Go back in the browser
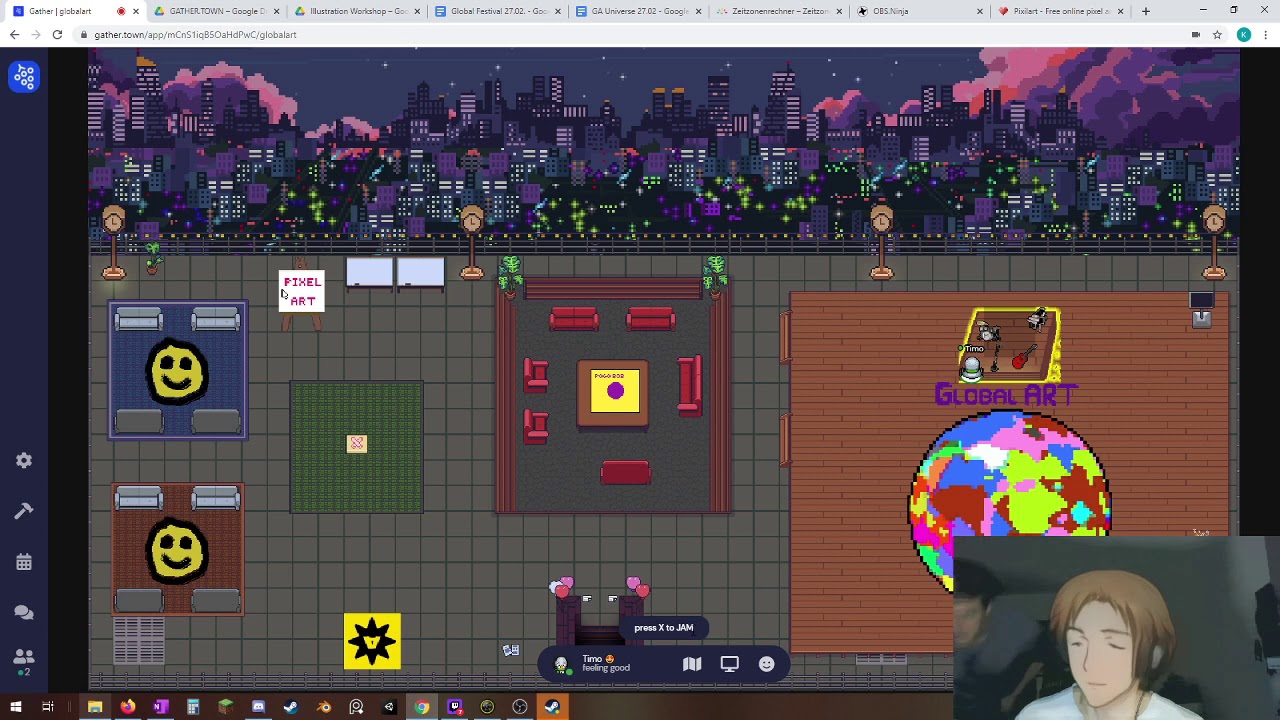This screenshot has height=720, width=1280. coord(14,35)
